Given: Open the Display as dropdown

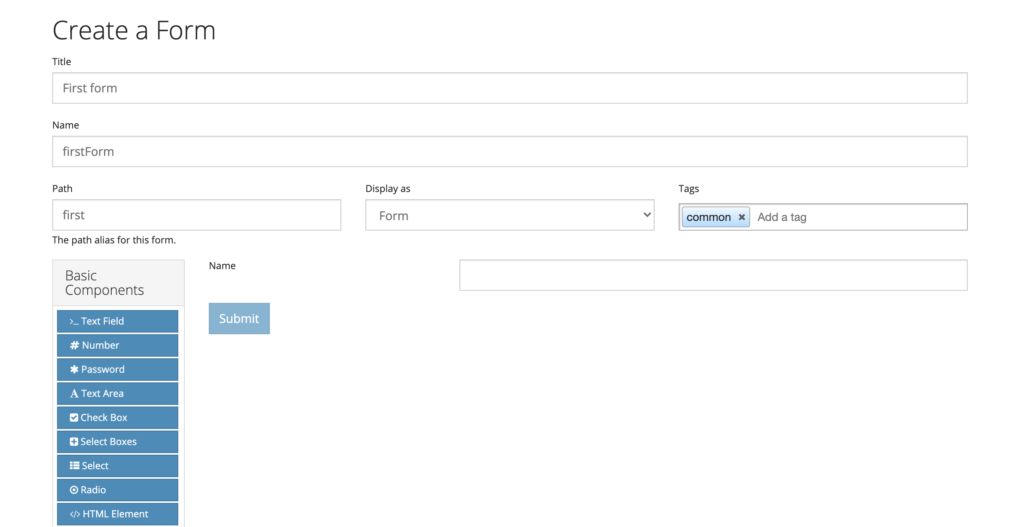Looking at the screenshot, I should (x=509, y=216).
